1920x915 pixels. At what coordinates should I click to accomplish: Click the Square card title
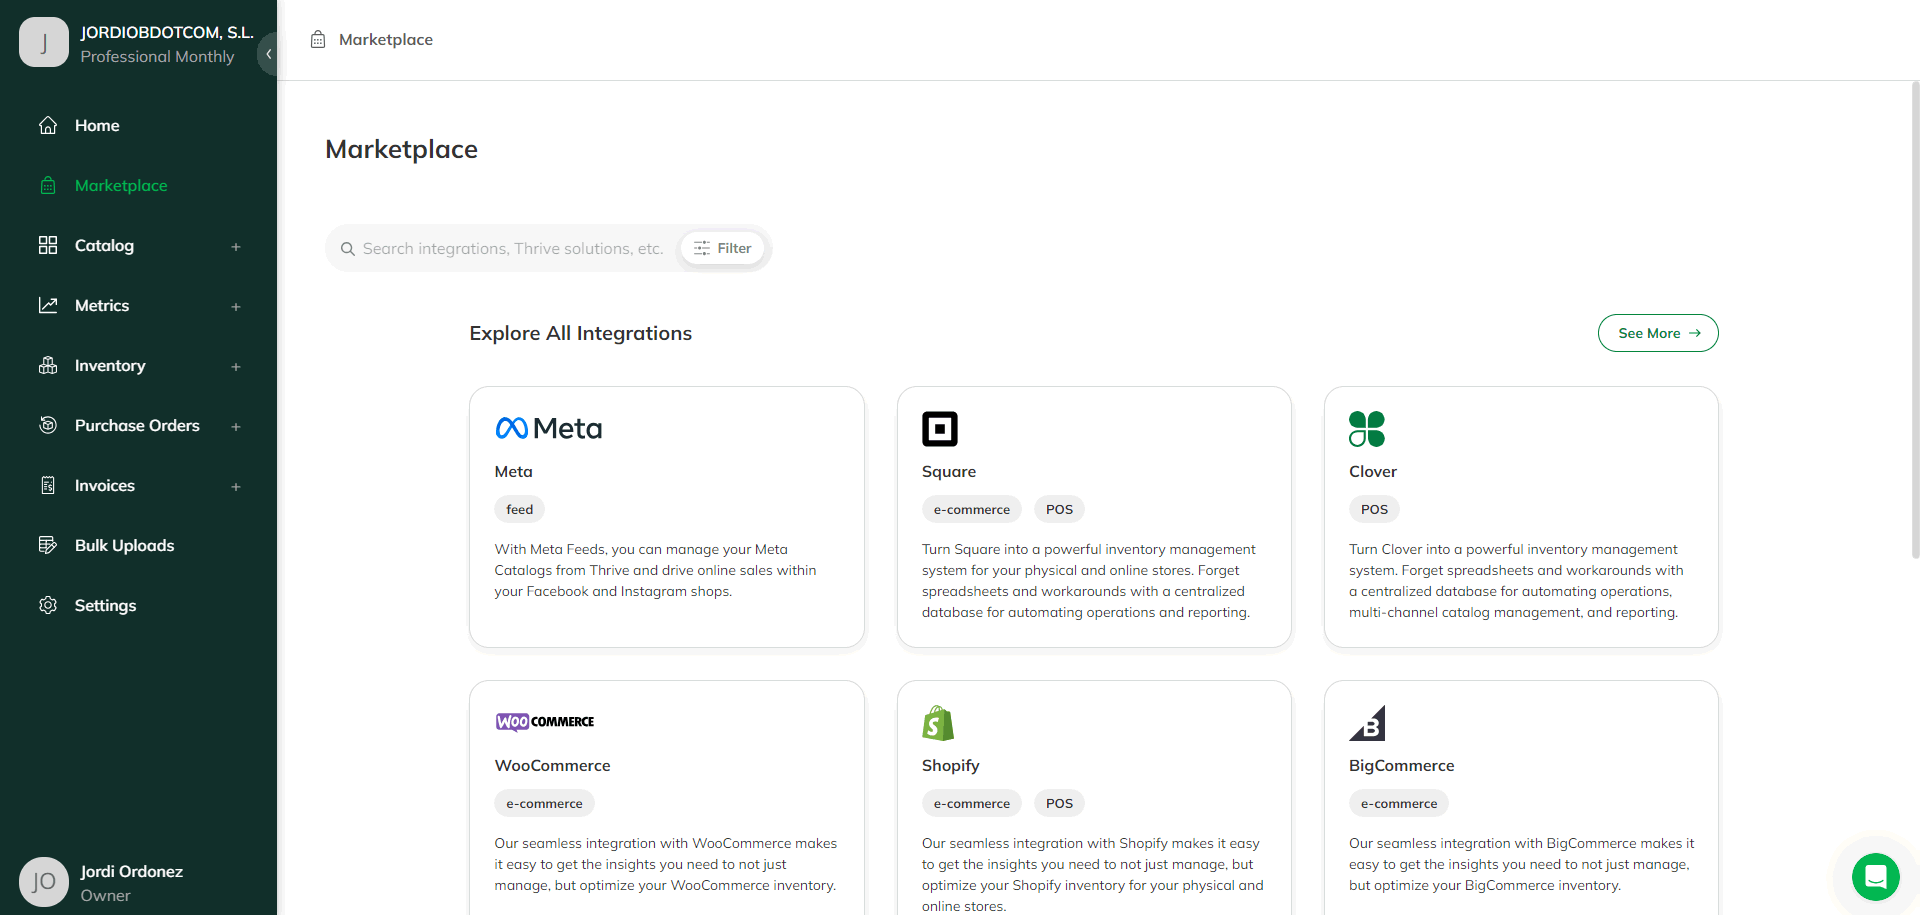948,471
